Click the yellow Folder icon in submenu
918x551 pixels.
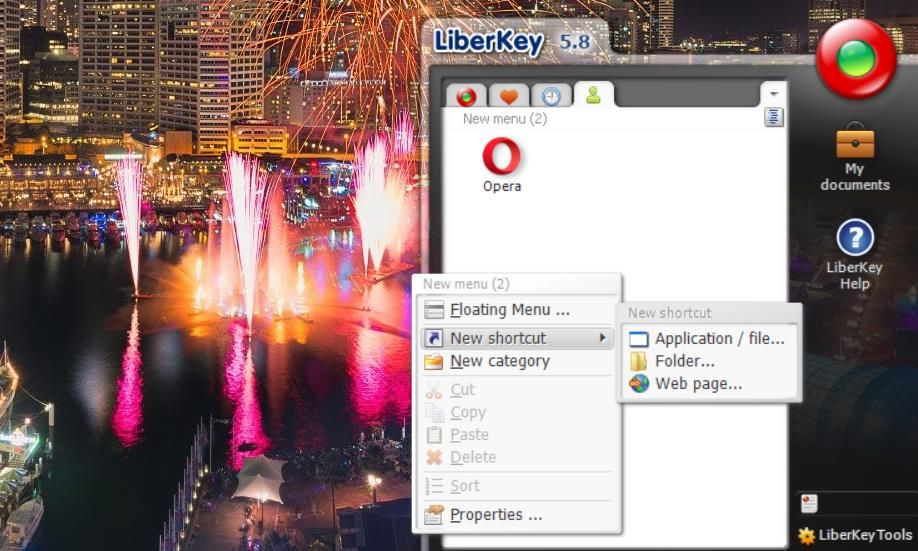[x=638, y=361]
